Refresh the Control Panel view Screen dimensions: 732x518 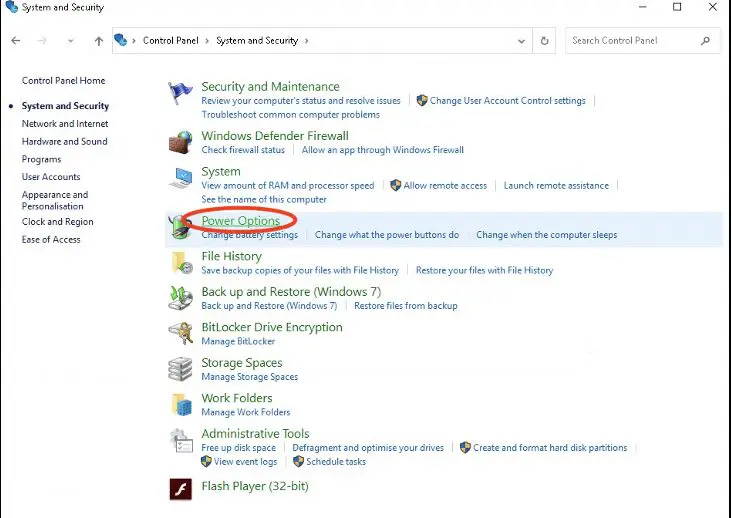545,41
